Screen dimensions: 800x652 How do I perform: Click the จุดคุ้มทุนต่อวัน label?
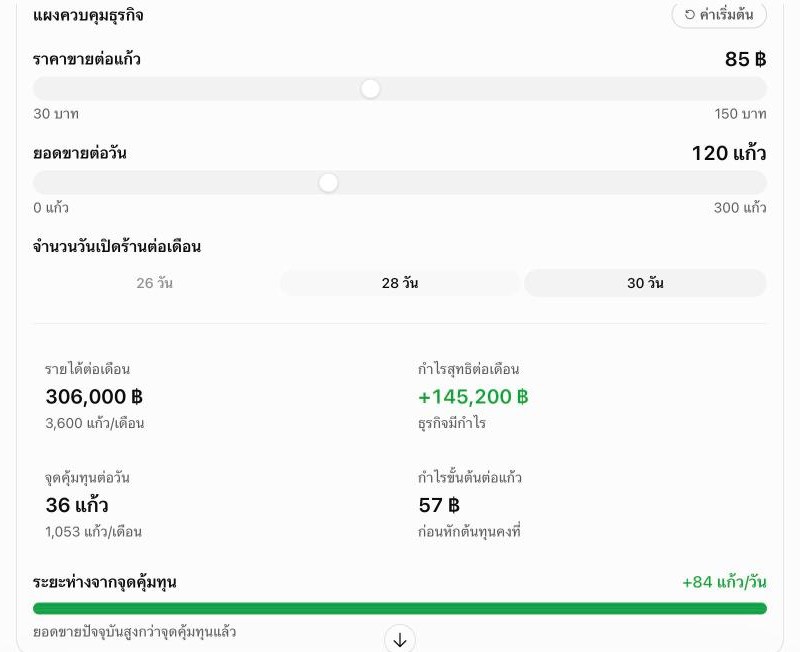click(x=87, y=478)
